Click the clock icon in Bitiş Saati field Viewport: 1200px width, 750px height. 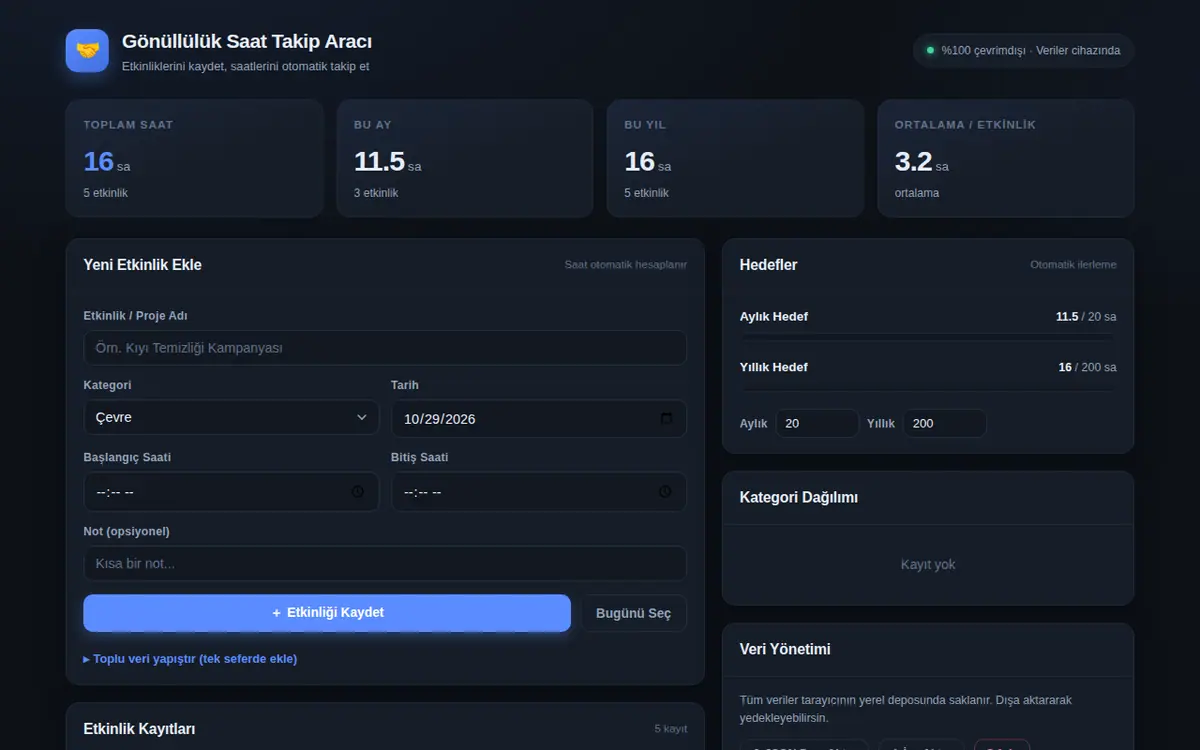tap(665, 492)
